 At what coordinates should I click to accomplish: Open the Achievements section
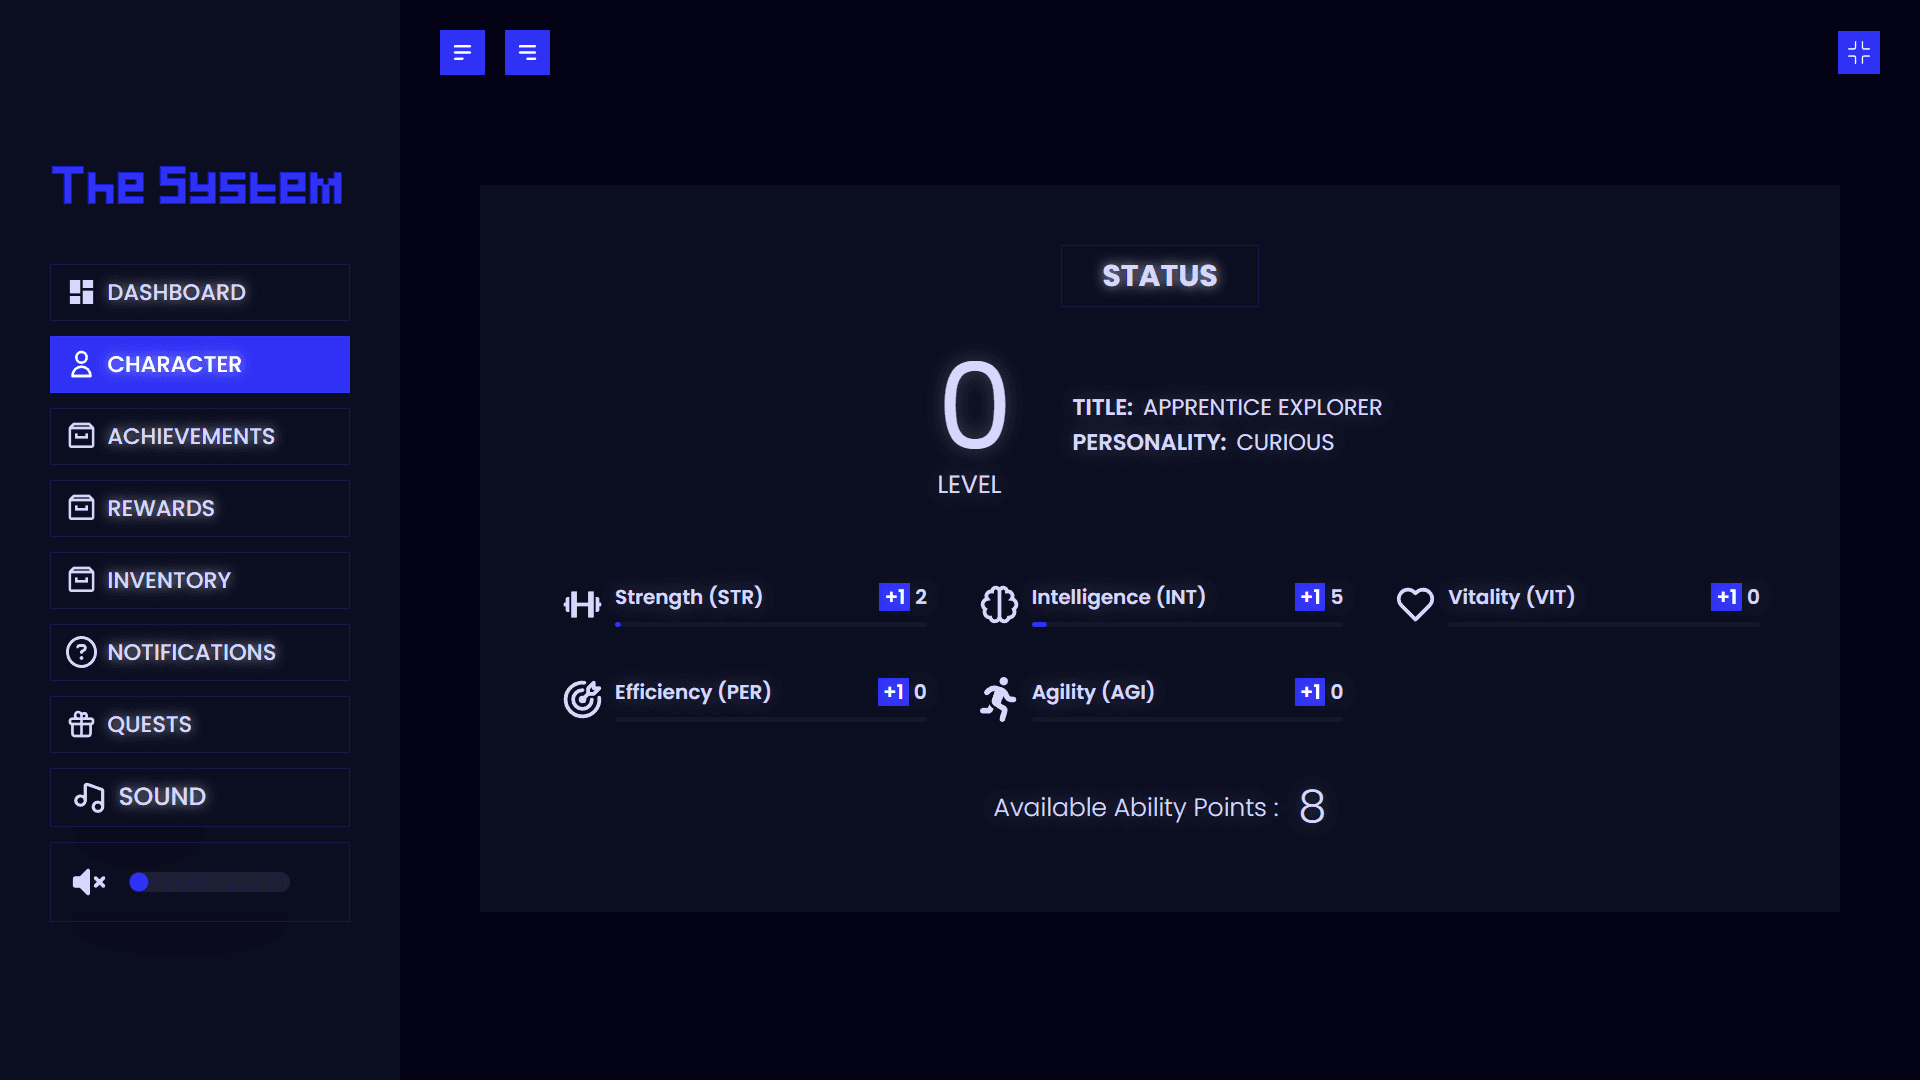click(x=200, y=436)
